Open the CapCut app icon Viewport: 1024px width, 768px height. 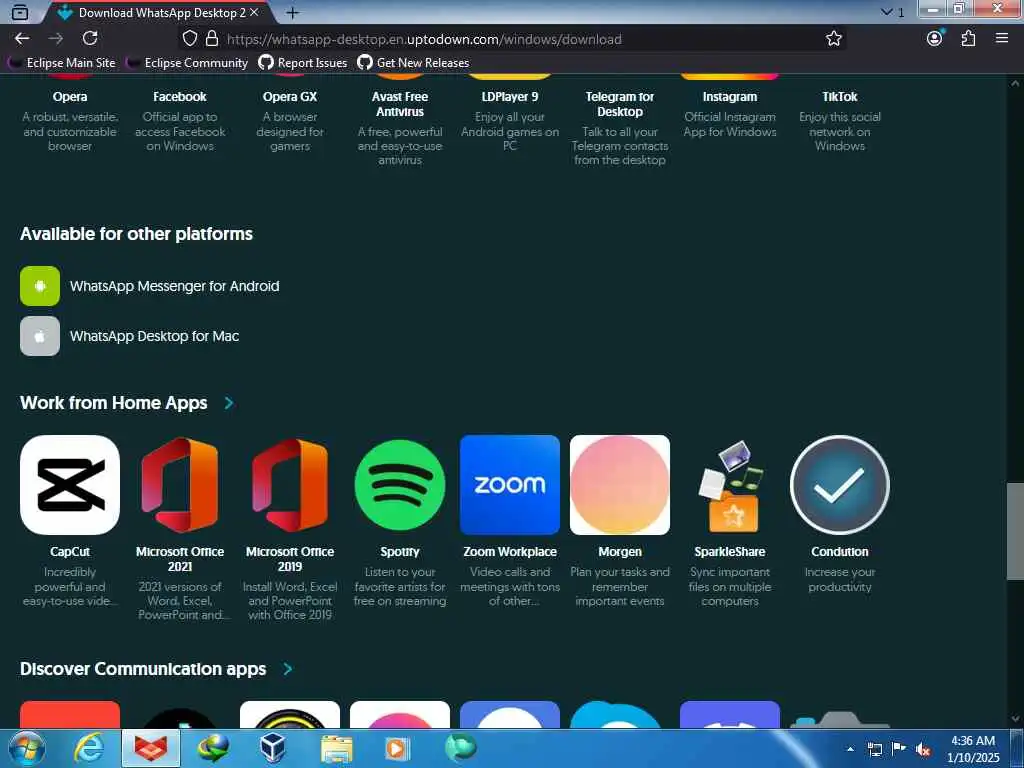click(70, 485)
